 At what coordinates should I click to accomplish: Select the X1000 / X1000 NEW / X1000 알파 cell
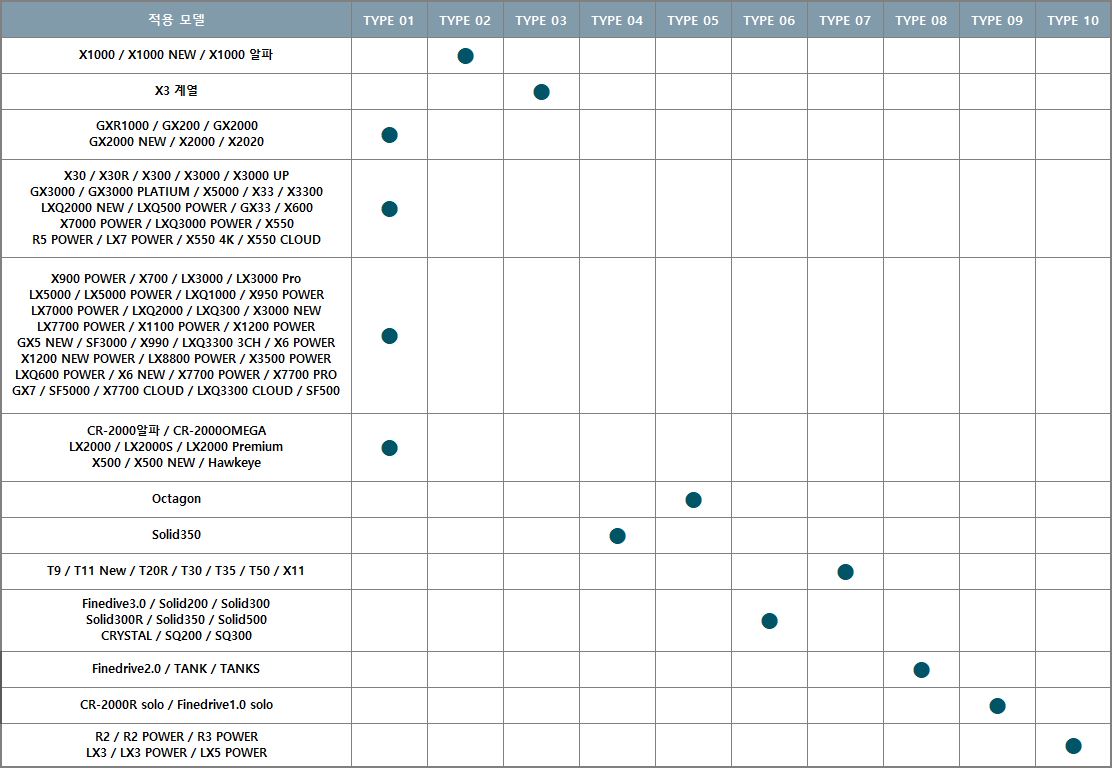[x=177, y=55]
